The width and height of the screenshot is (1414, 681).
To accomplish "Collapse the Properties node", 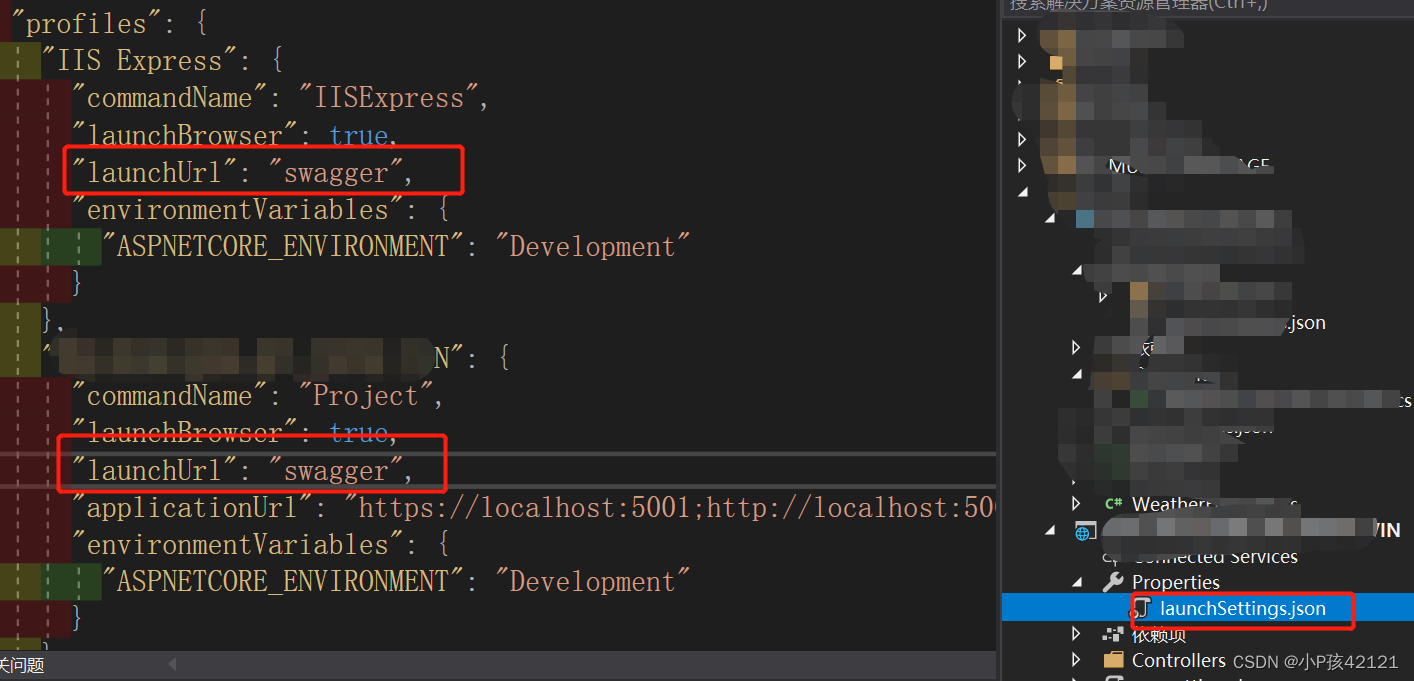I will (x=1075, y=581).
